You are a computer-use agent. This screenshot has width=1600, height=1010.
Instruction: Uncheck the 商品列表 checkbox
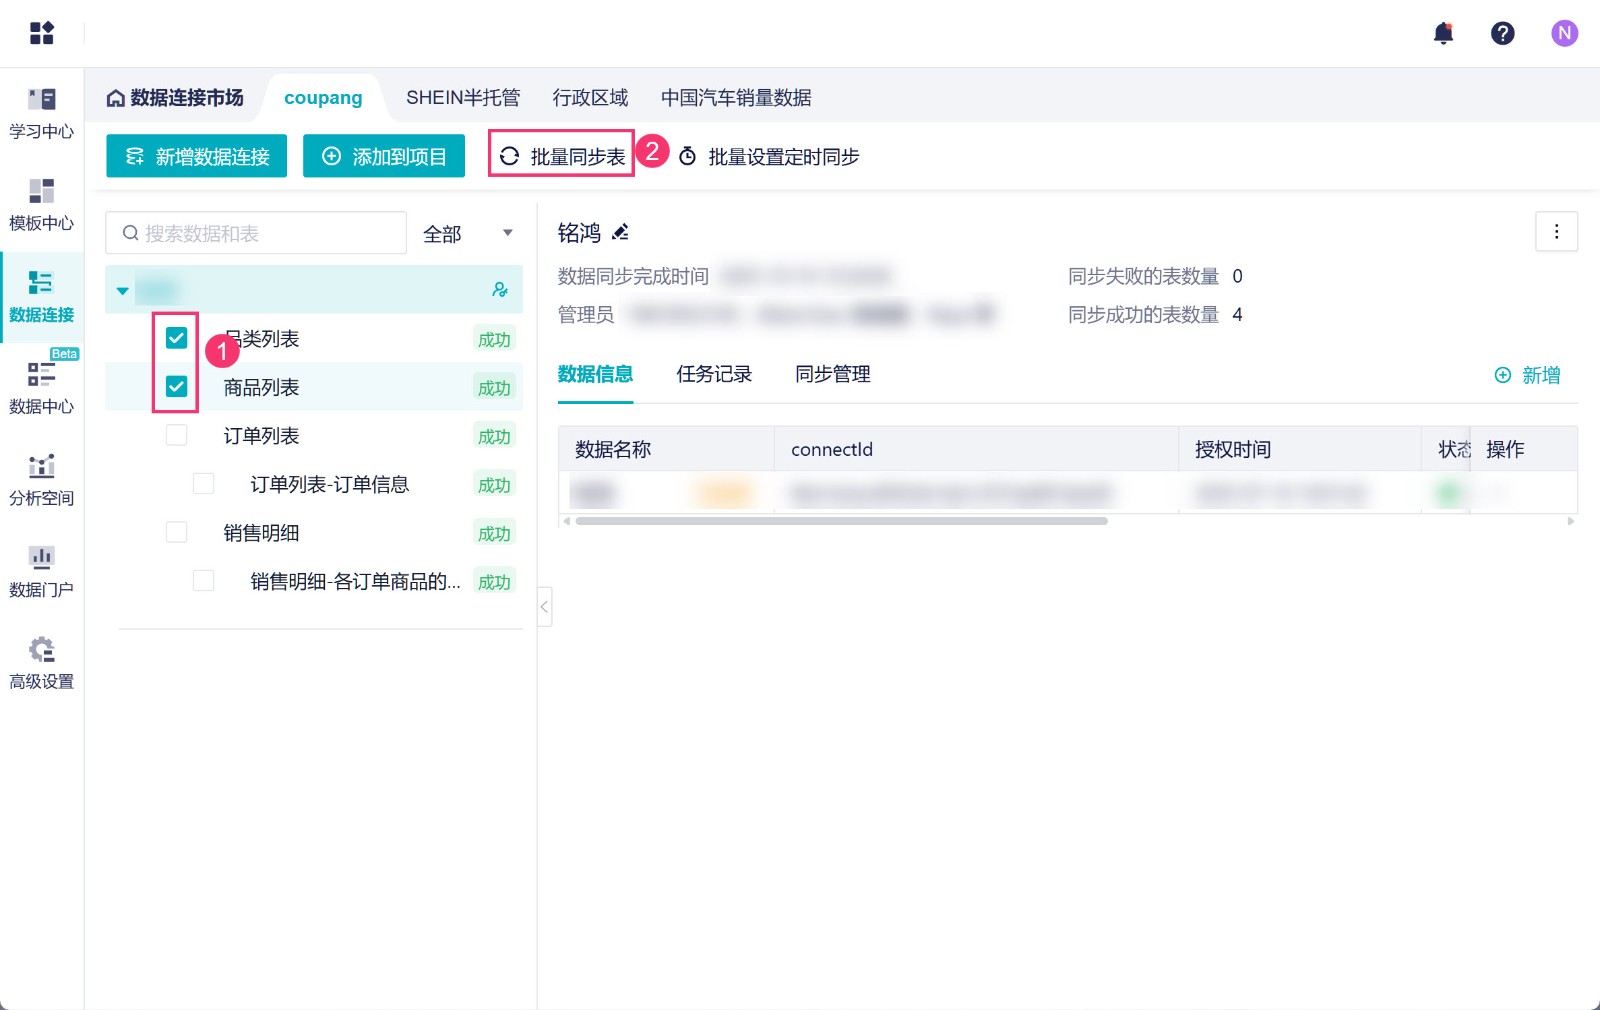point(177,387)
